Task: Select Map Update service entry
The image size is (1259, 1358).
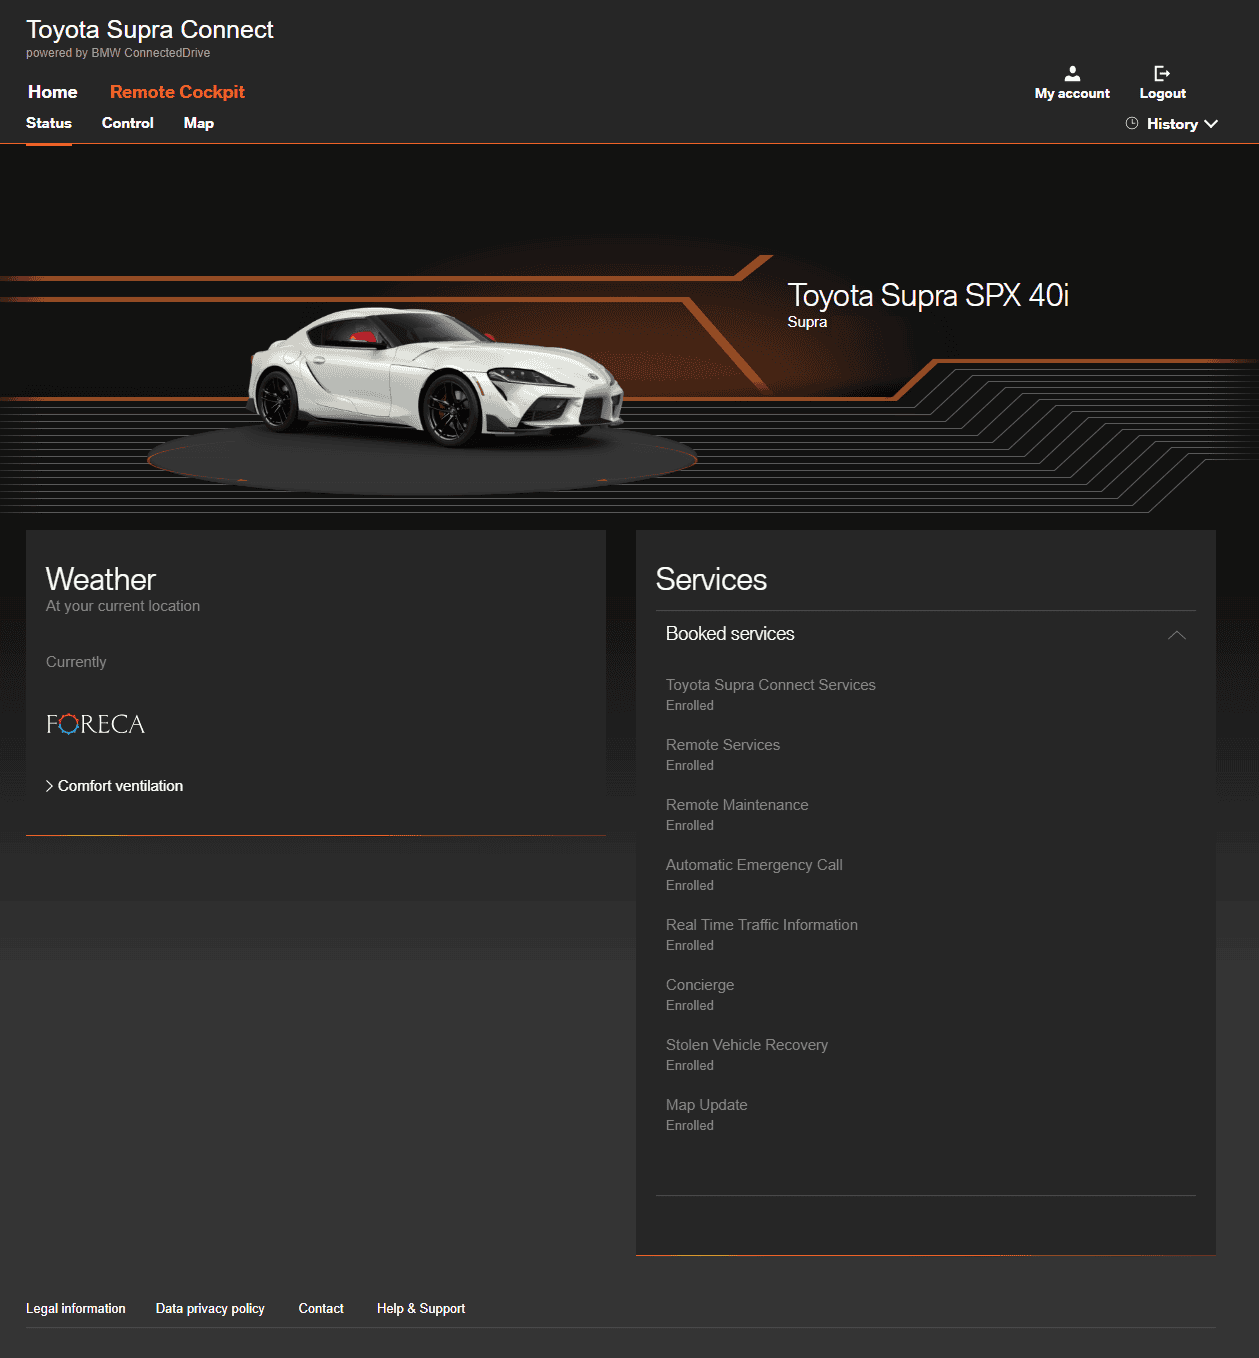Action: click(x=707, y=1105)
